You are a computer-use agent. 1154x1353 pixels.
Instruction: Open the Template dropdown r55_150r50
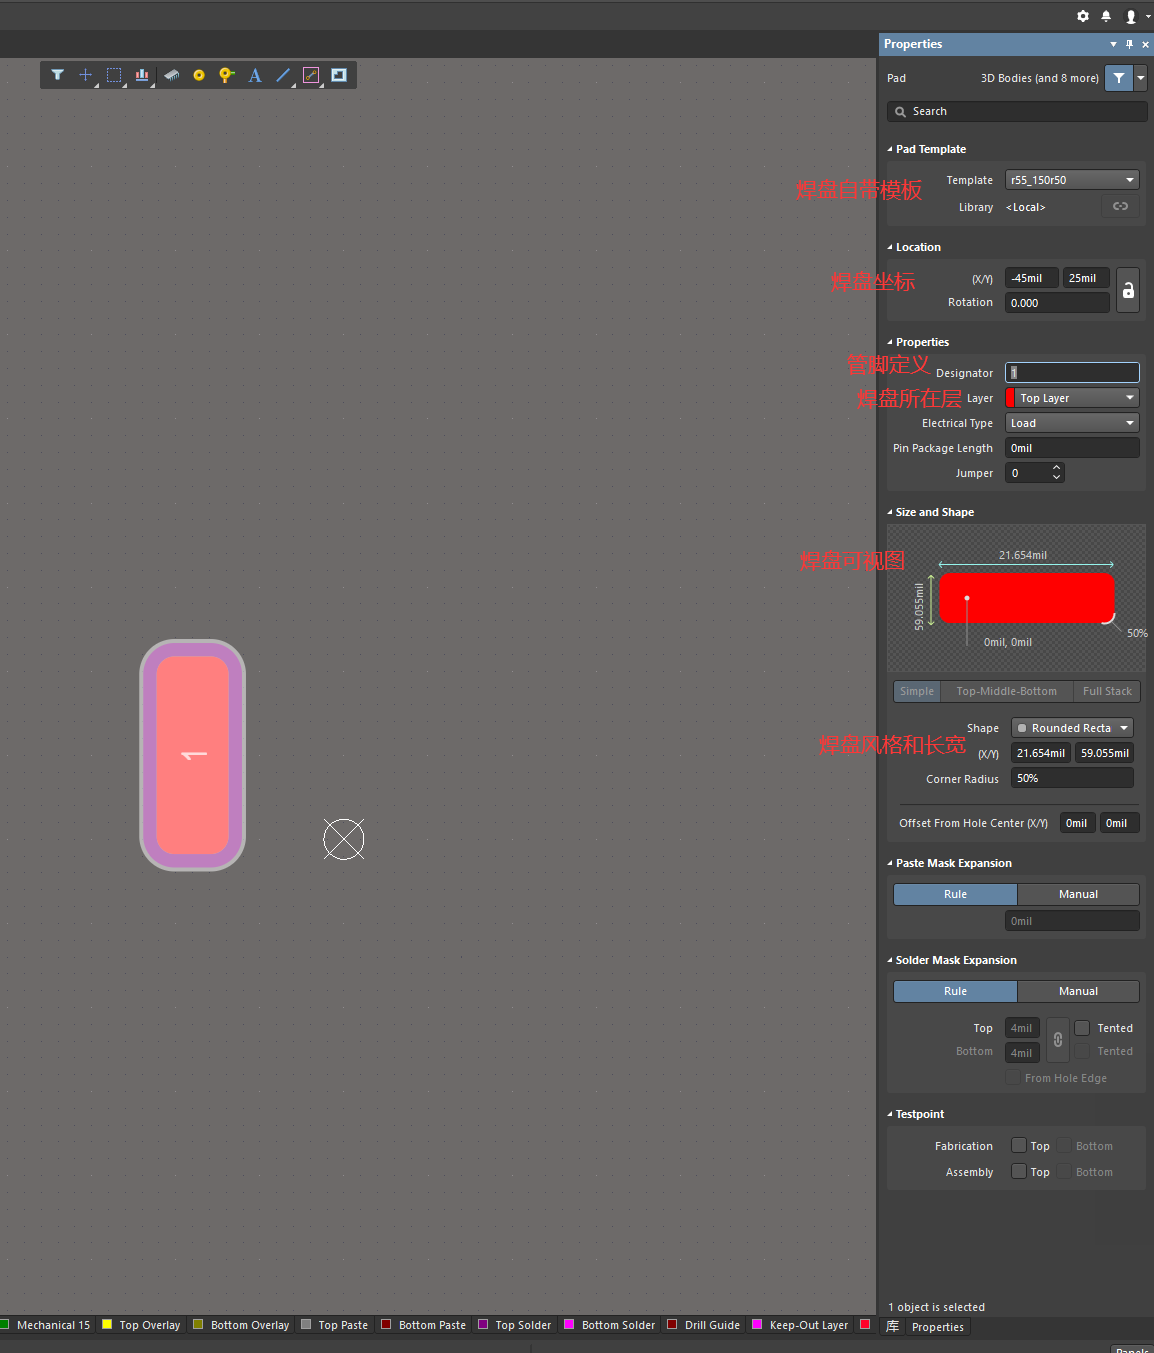(x=1072, y=180)
